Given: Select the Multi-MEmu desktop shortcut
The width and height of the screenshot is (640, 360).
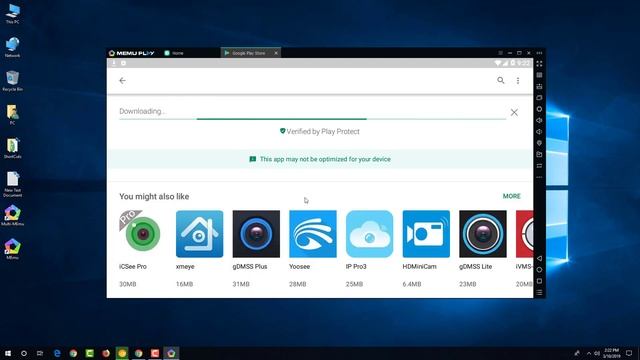Looking at the screenshot, I should click(12, 216).
